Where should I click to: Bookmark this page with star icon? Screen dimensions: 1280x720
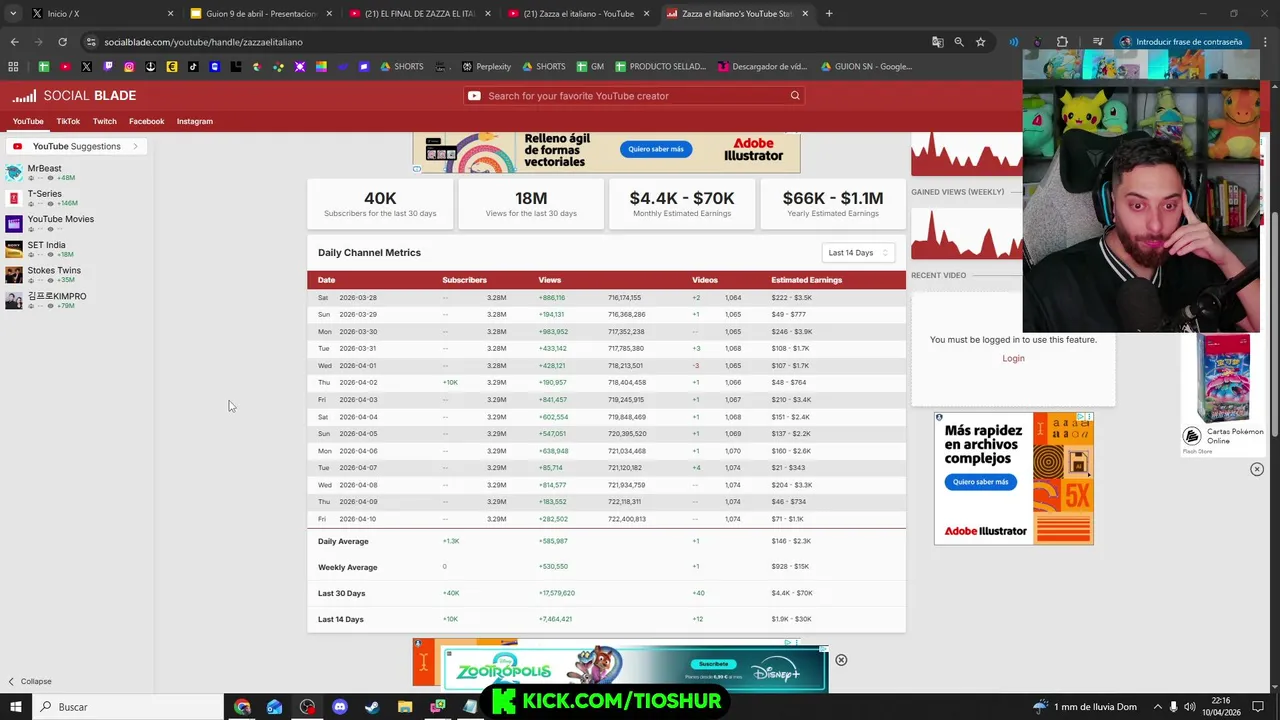pyautogui.click(x=981, y=42)
